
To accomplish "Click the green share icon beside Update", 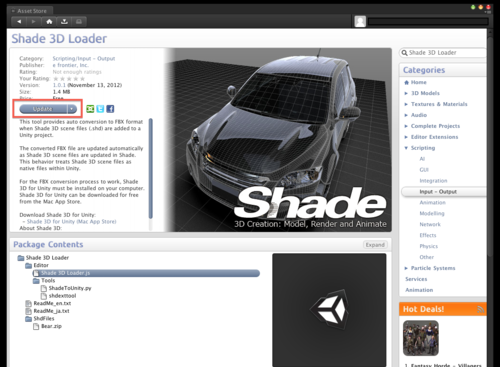I will click(x=90, y=109).
